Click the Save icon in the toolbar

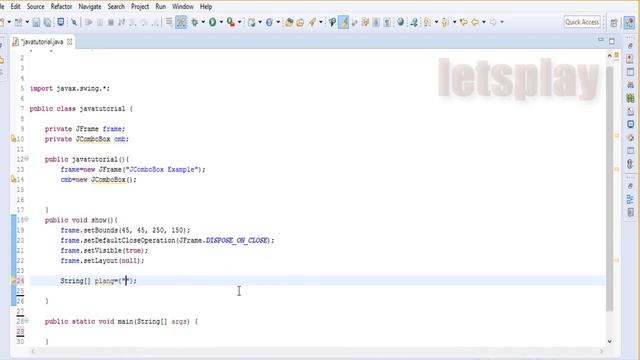pos(36,22)
